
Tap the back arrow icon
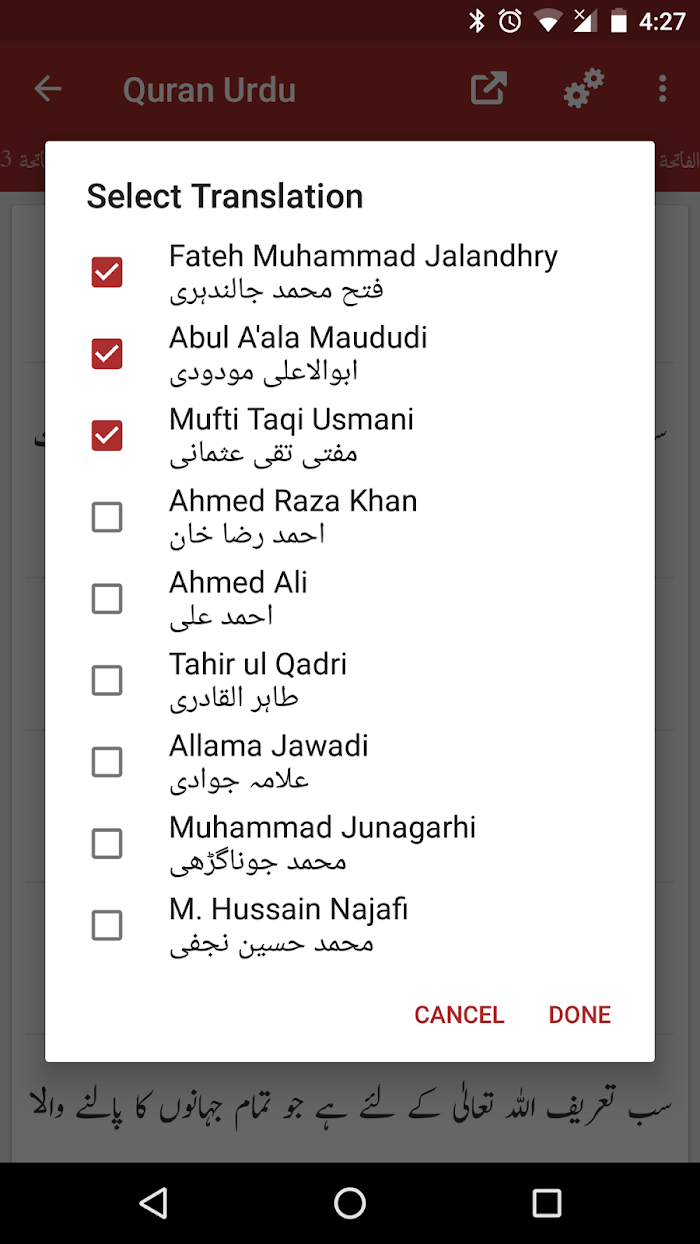(x=48, y=89)
